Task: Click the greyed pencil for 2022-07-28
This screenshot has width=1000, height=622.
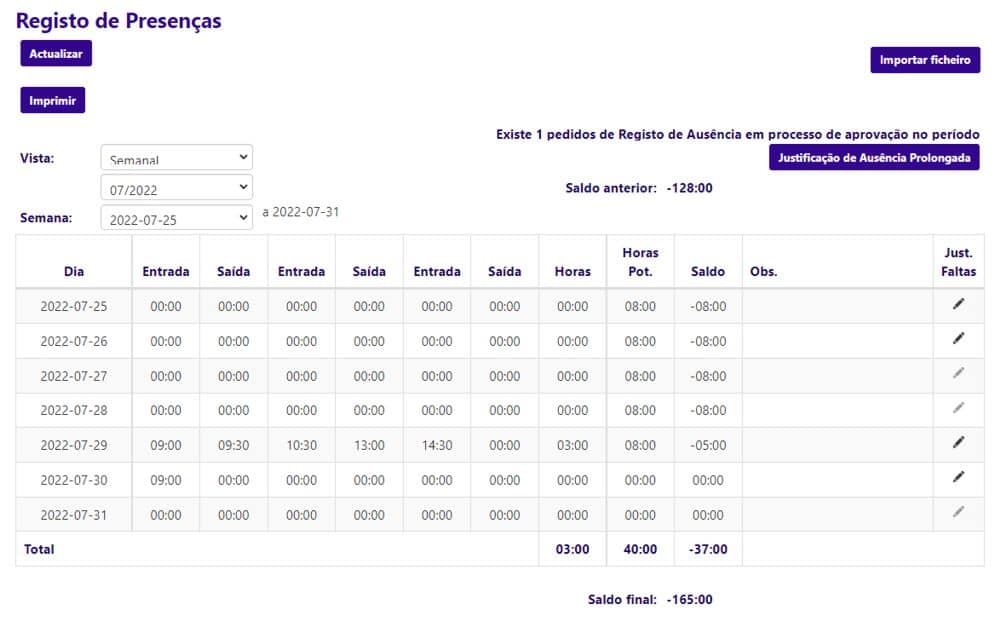Action: point(958,408)
